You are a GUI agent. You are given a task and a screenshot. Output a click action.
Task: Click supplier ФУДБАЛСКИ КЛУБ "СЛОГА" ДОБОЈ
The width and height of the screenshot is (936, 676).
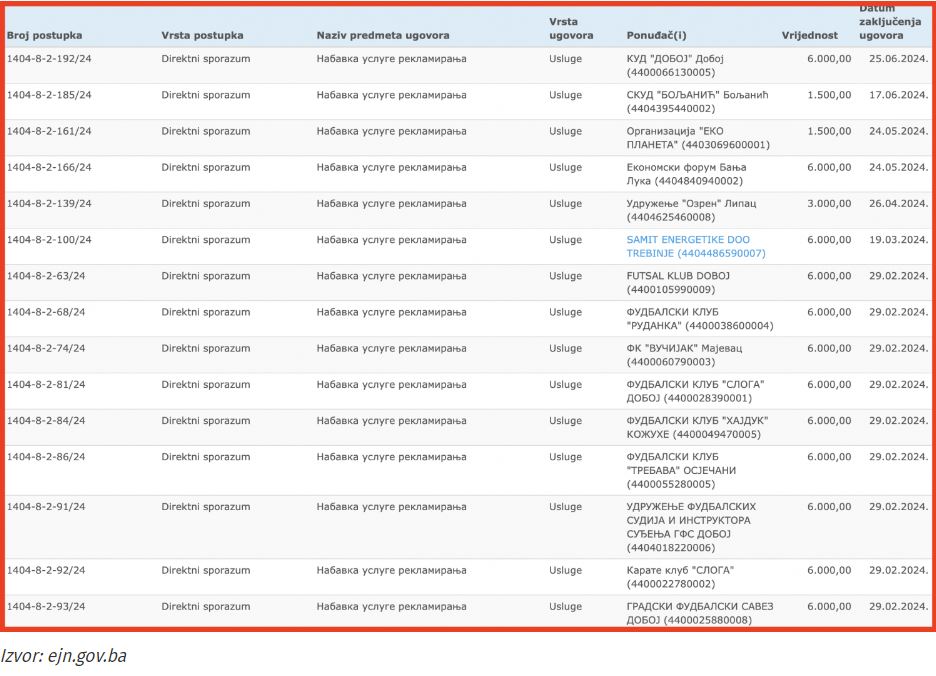[x=695, y=392]
